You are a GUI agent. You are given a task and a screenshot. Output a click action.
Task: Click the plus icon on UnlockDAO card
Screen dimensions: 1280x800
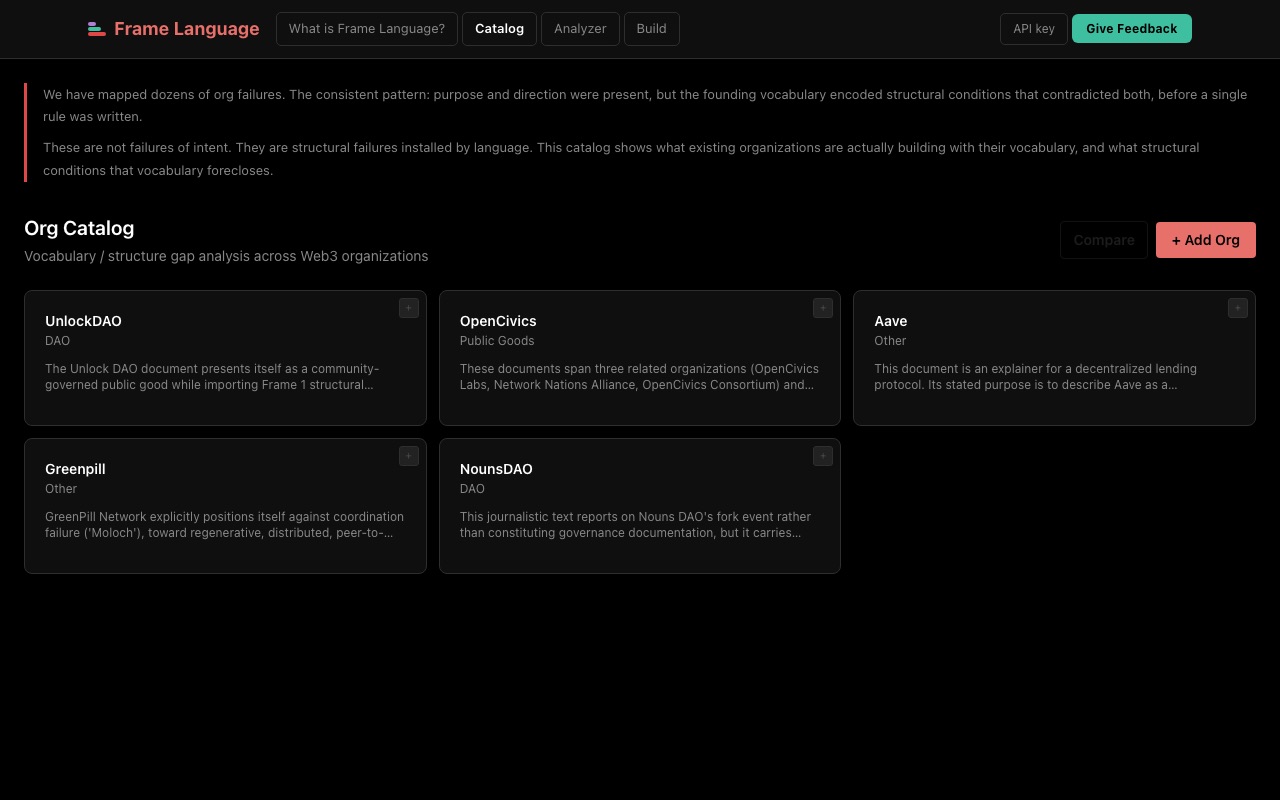(409, 308)
